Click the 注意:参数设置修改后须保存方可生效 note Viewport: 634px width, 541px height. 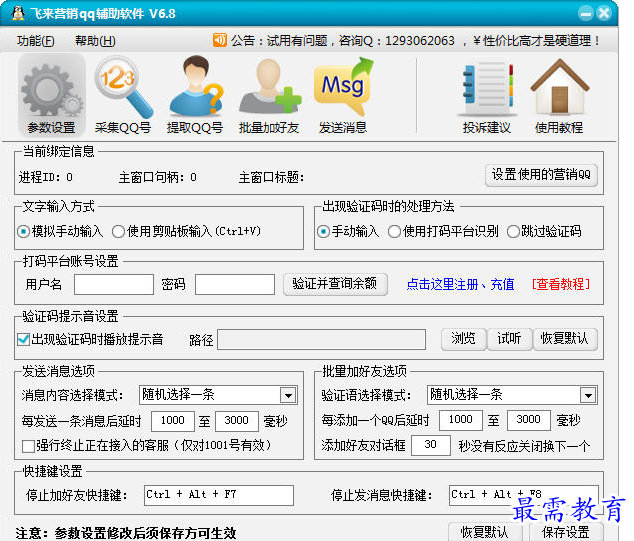tap(126, 533)
